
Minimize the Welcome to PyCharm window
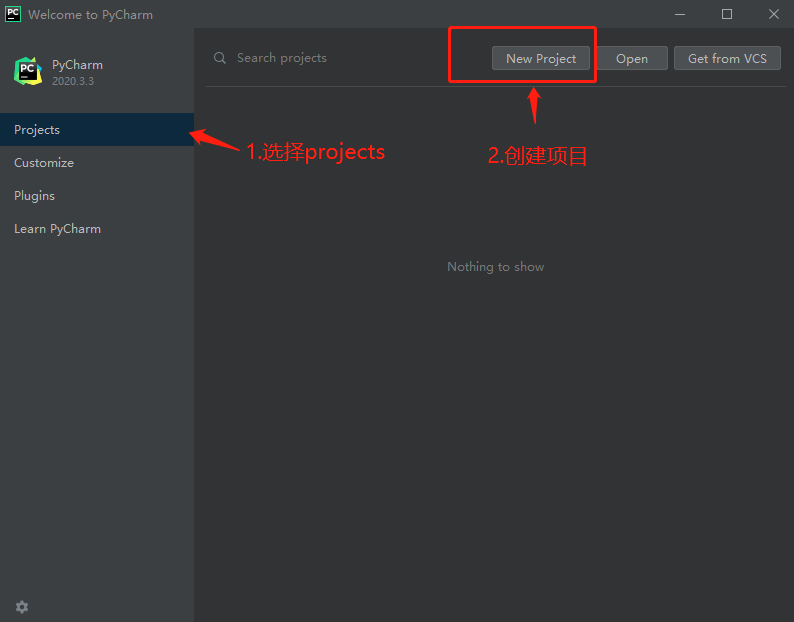(680, 14)
